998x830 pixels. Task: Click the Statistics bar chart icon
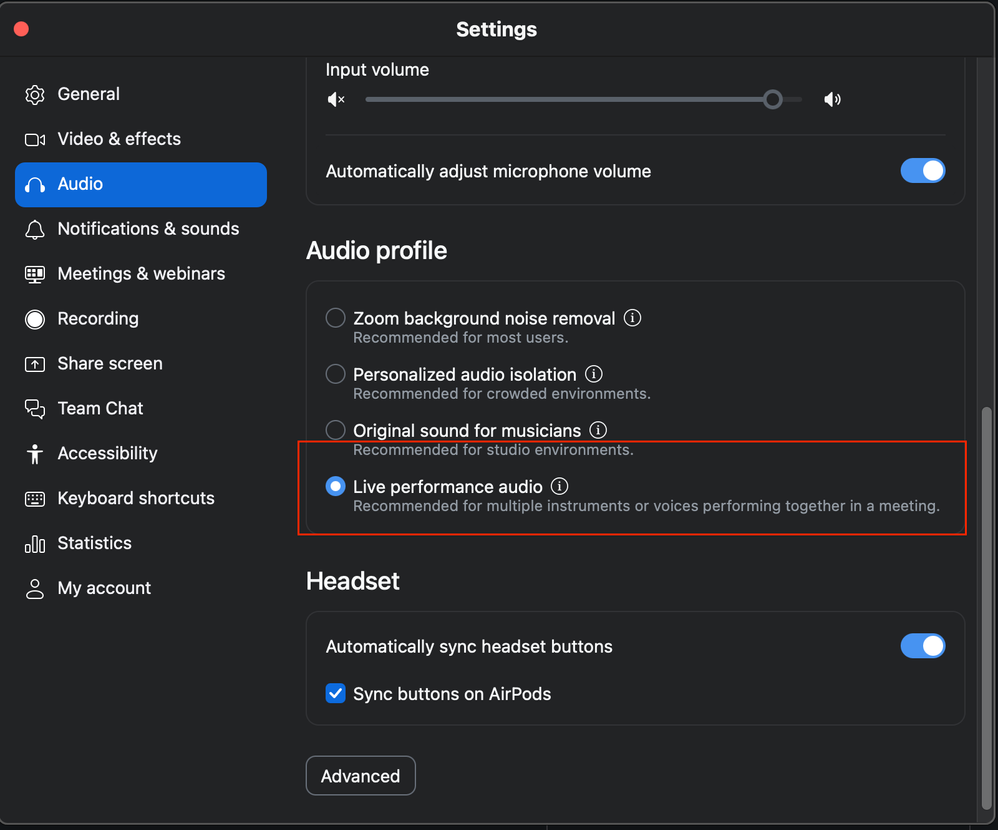coord(35,544)
